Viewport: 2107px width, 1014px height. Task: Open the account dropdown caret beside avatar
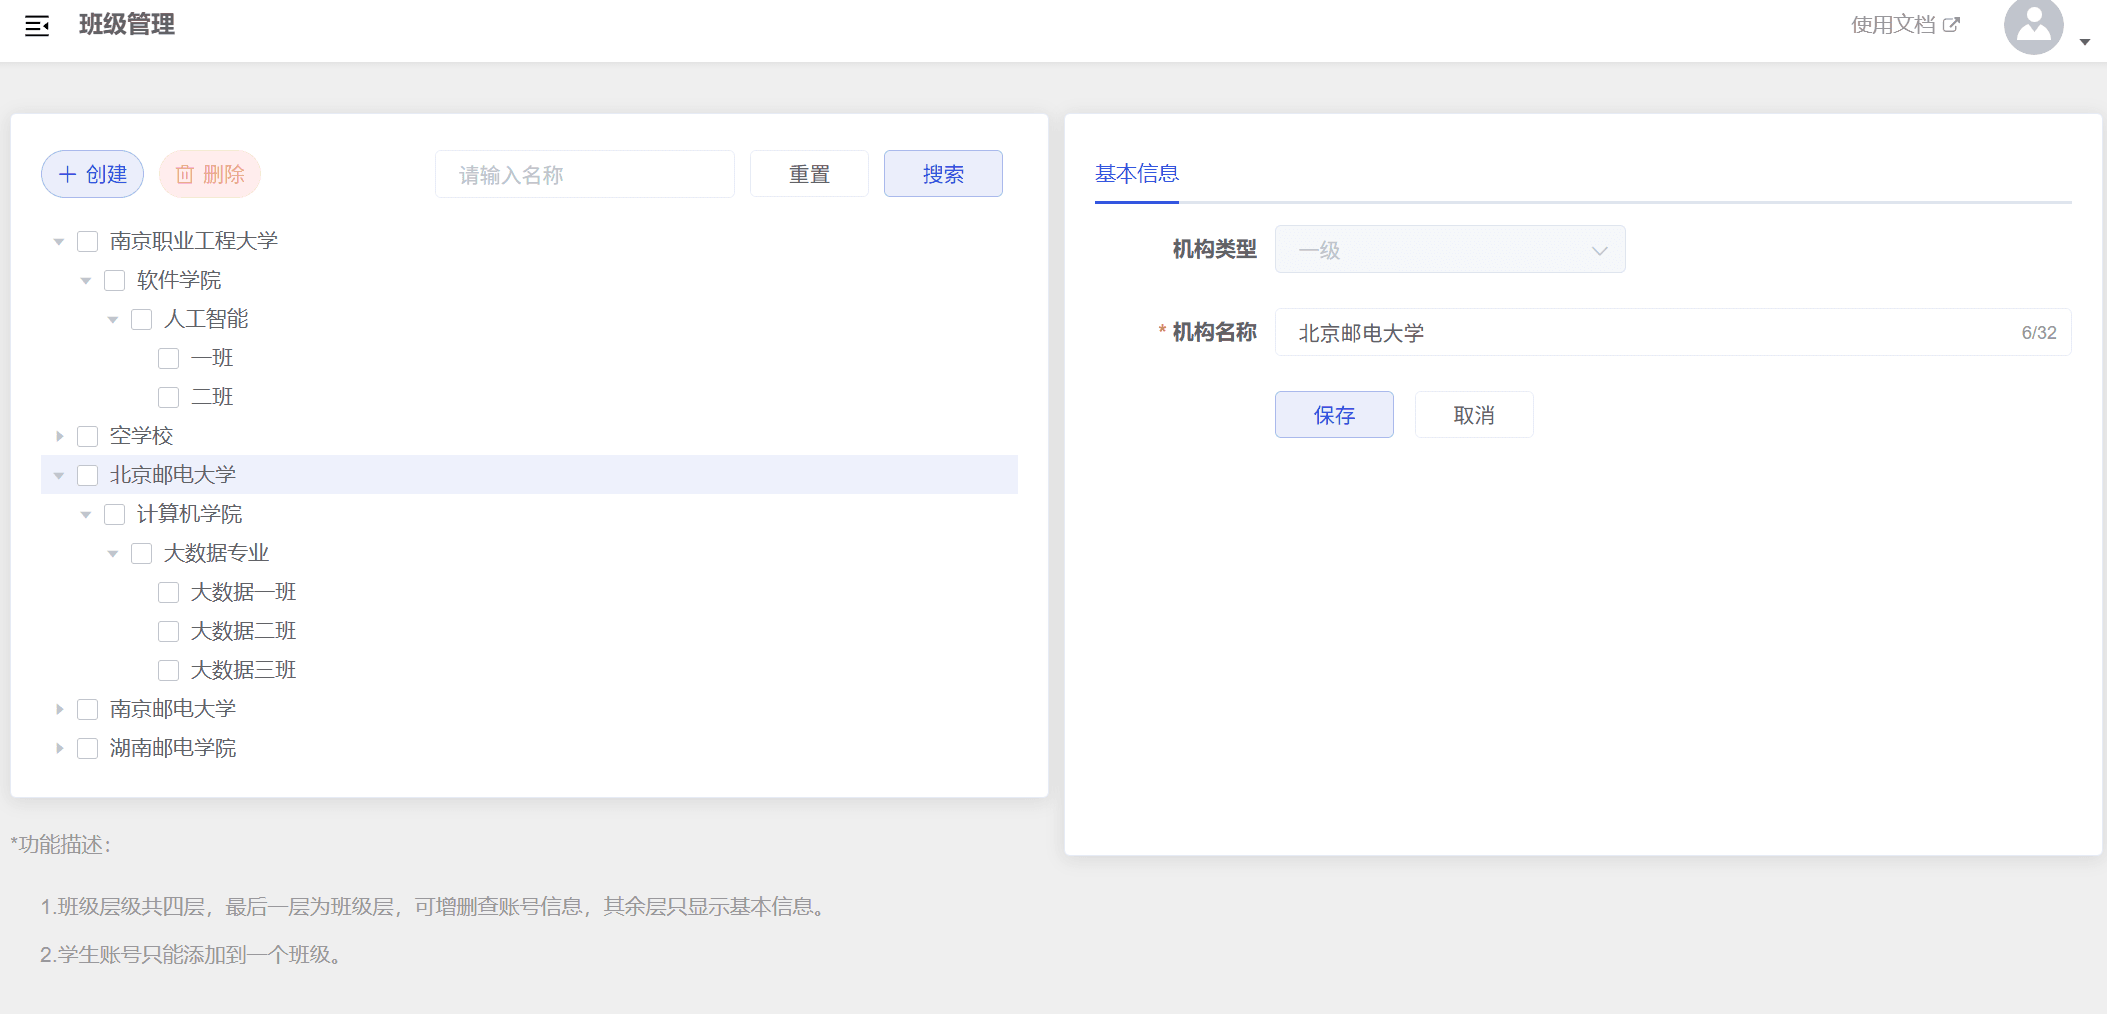2085,42
